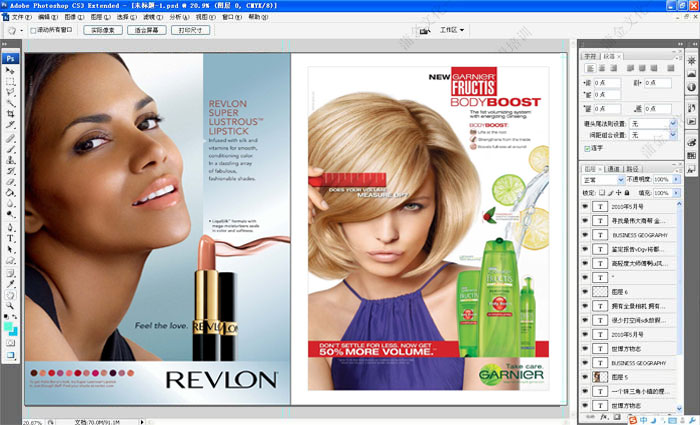The height and width of the screenshot is (425, 700).
Task: Select the Path Selection tool
Action: click(x=10, y=249)
